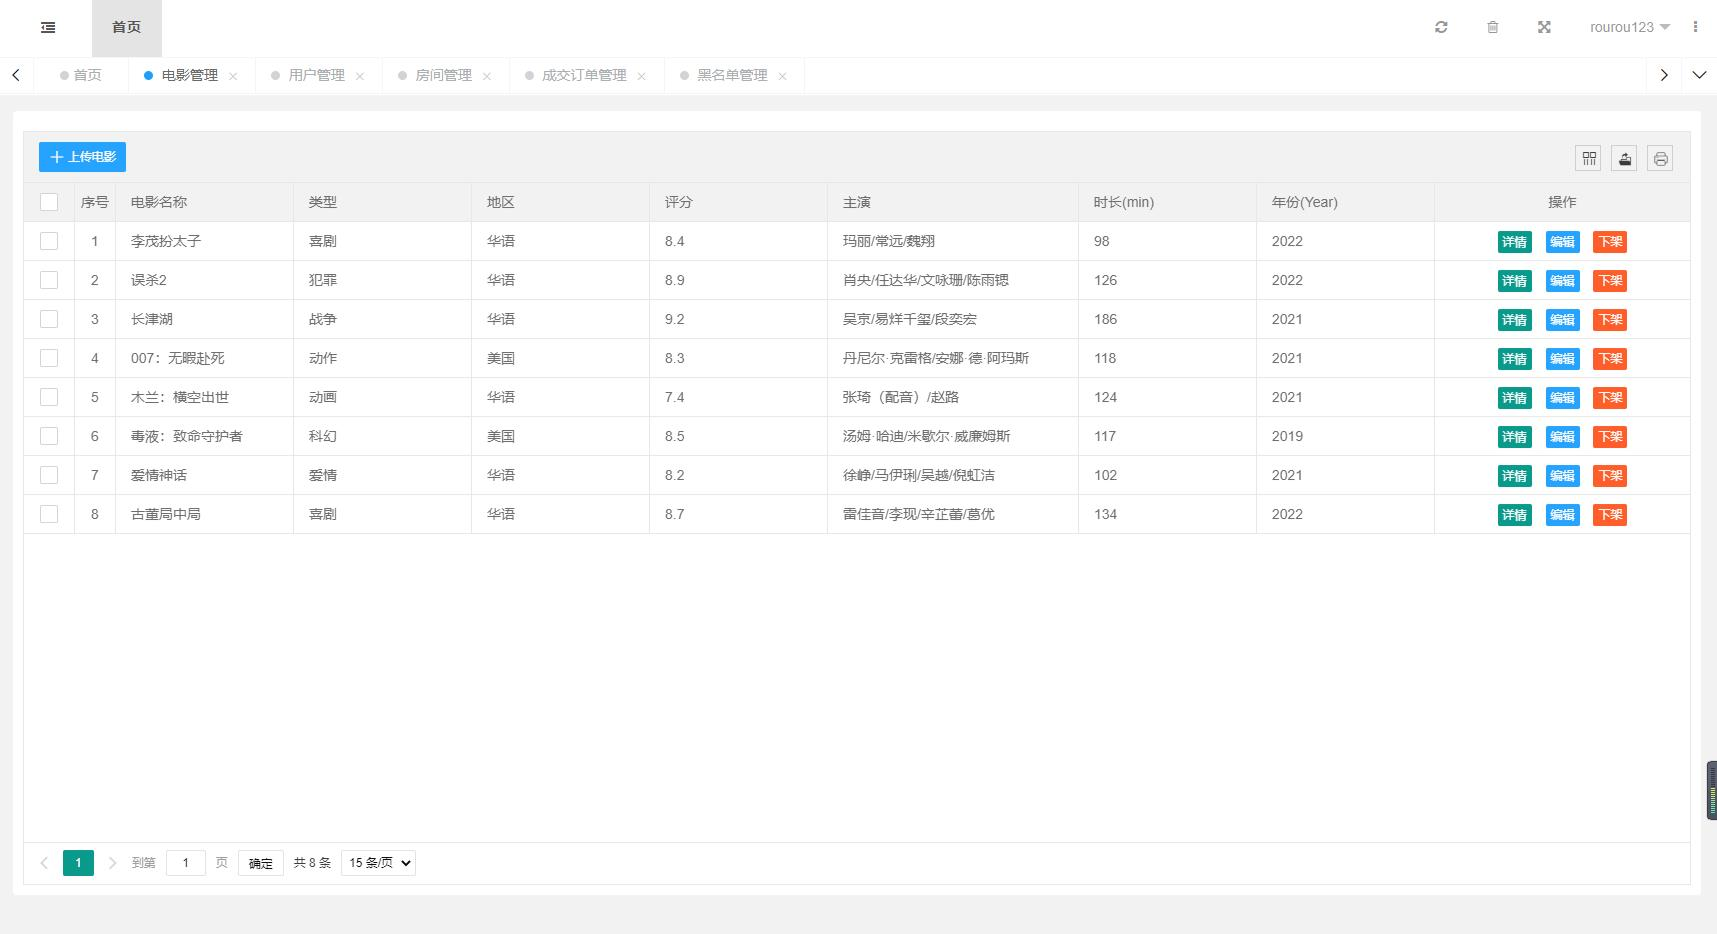Close the 房间管理 tab
Image resolution: width=1717 pixels, height=934 pixels.
(x=487, y=76)
